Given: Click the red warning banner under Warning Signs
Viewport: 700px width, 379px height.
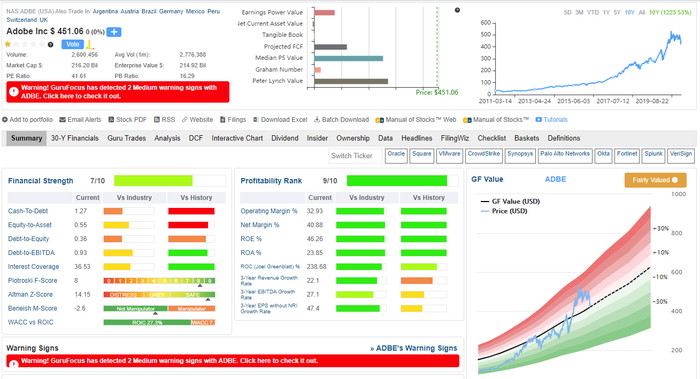Looking at the screenshot, I should (233, 361).
